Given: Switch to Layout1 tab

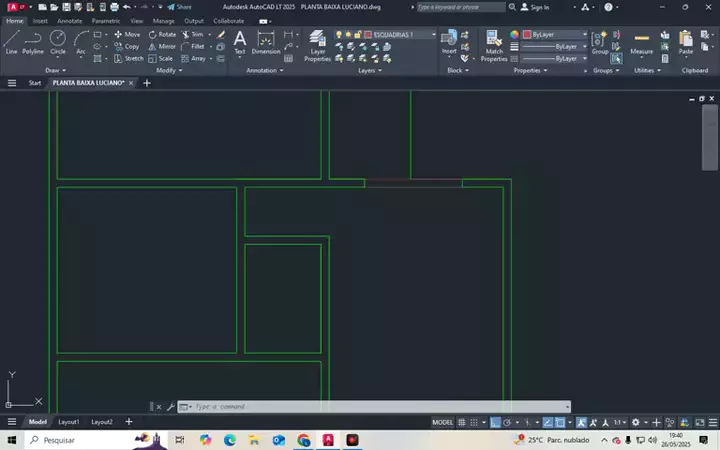Looking at the screenshot, I should (x=68, y=422).
